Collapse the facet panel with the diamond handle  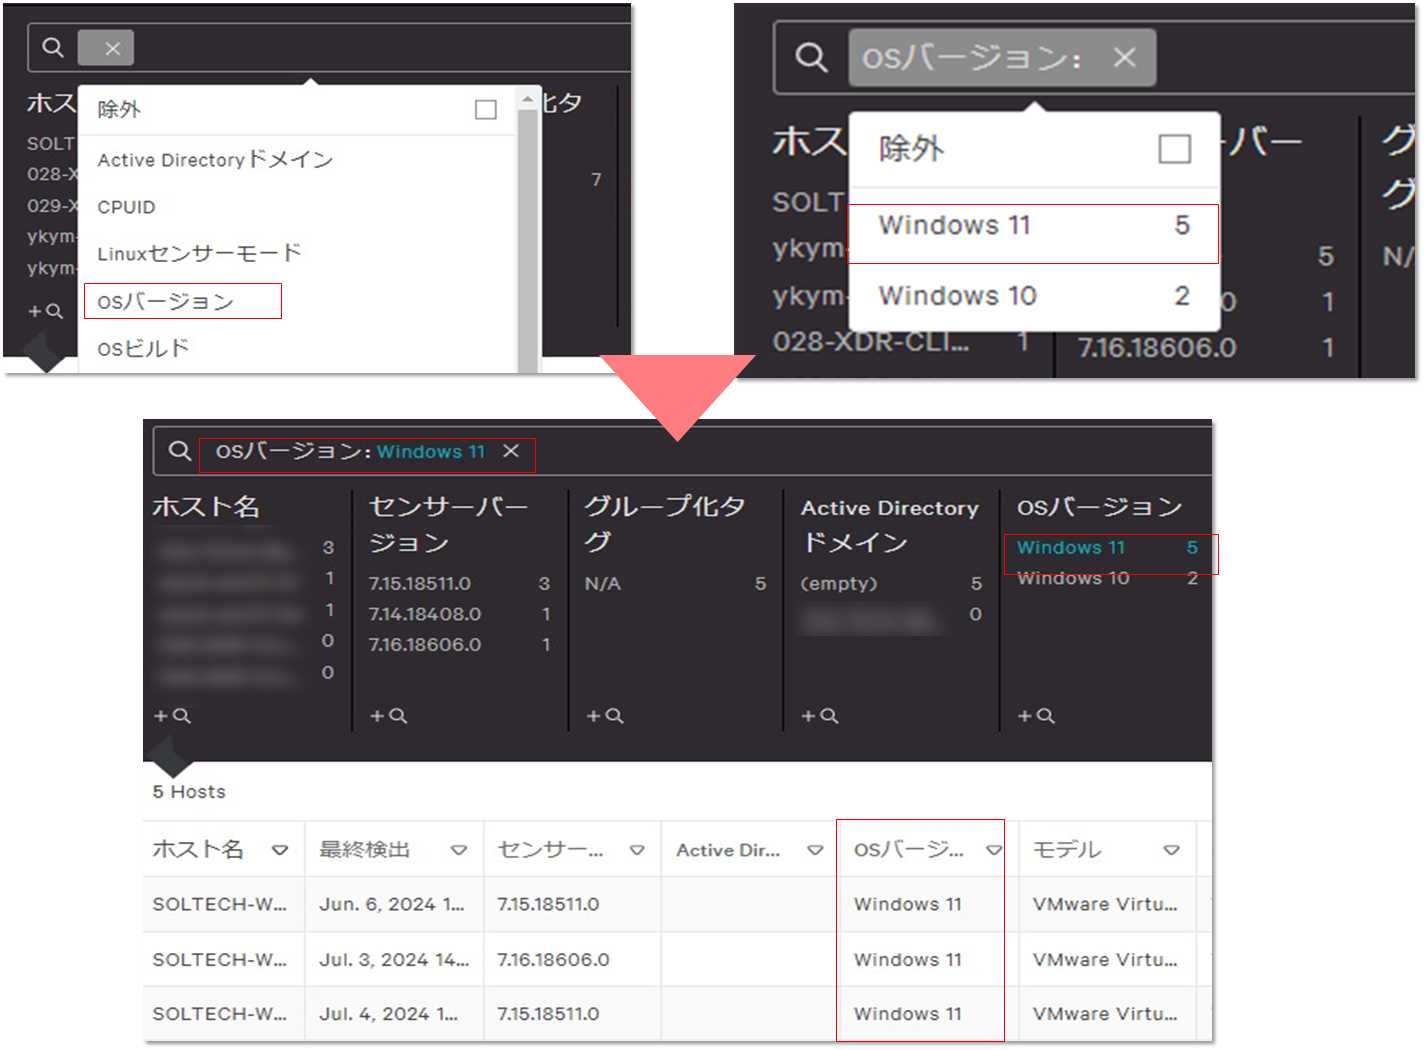(171, 757)
